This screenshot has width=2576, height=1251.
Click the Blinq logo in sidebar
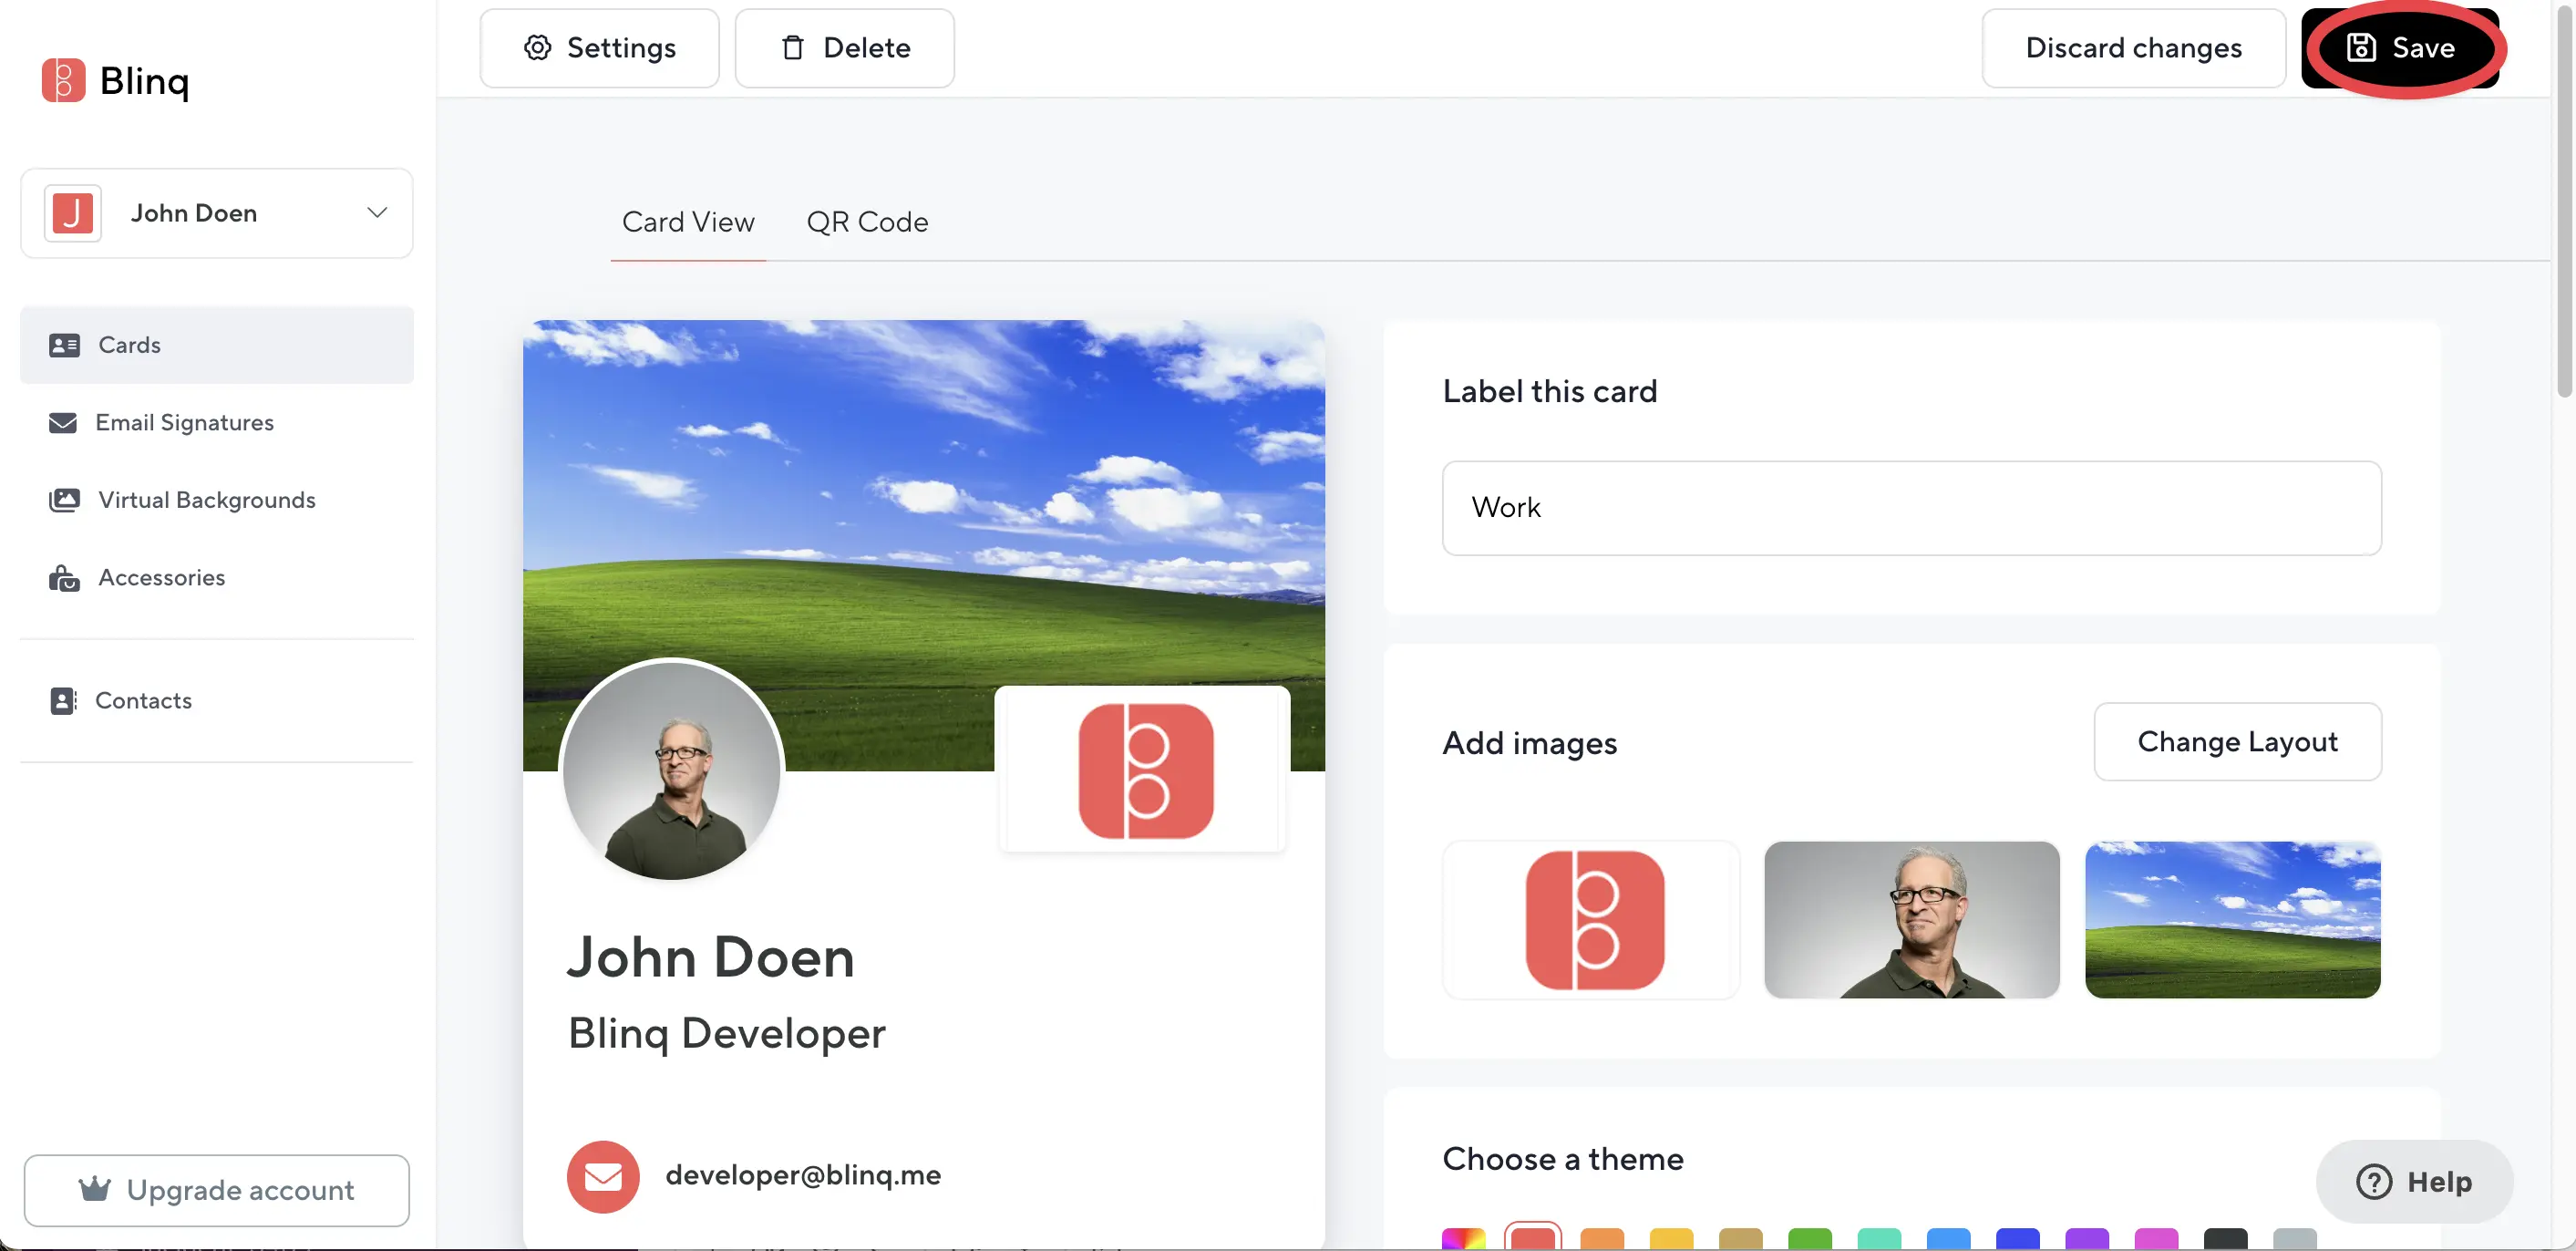tap(115, 80)
